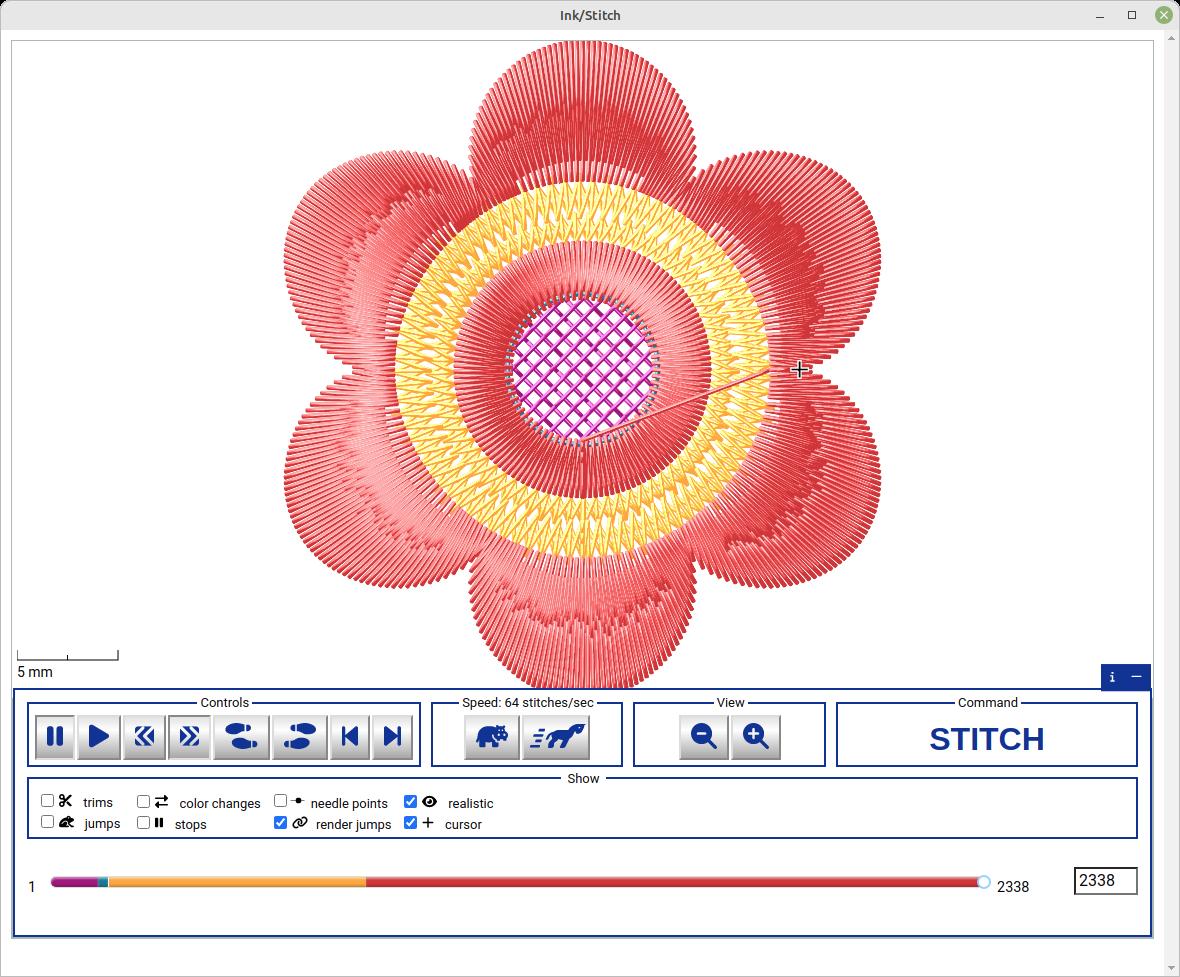The width and height of the screenshot is (1180, 977).
Task: Enable the needle points display
Action: [x=280, y=800]
